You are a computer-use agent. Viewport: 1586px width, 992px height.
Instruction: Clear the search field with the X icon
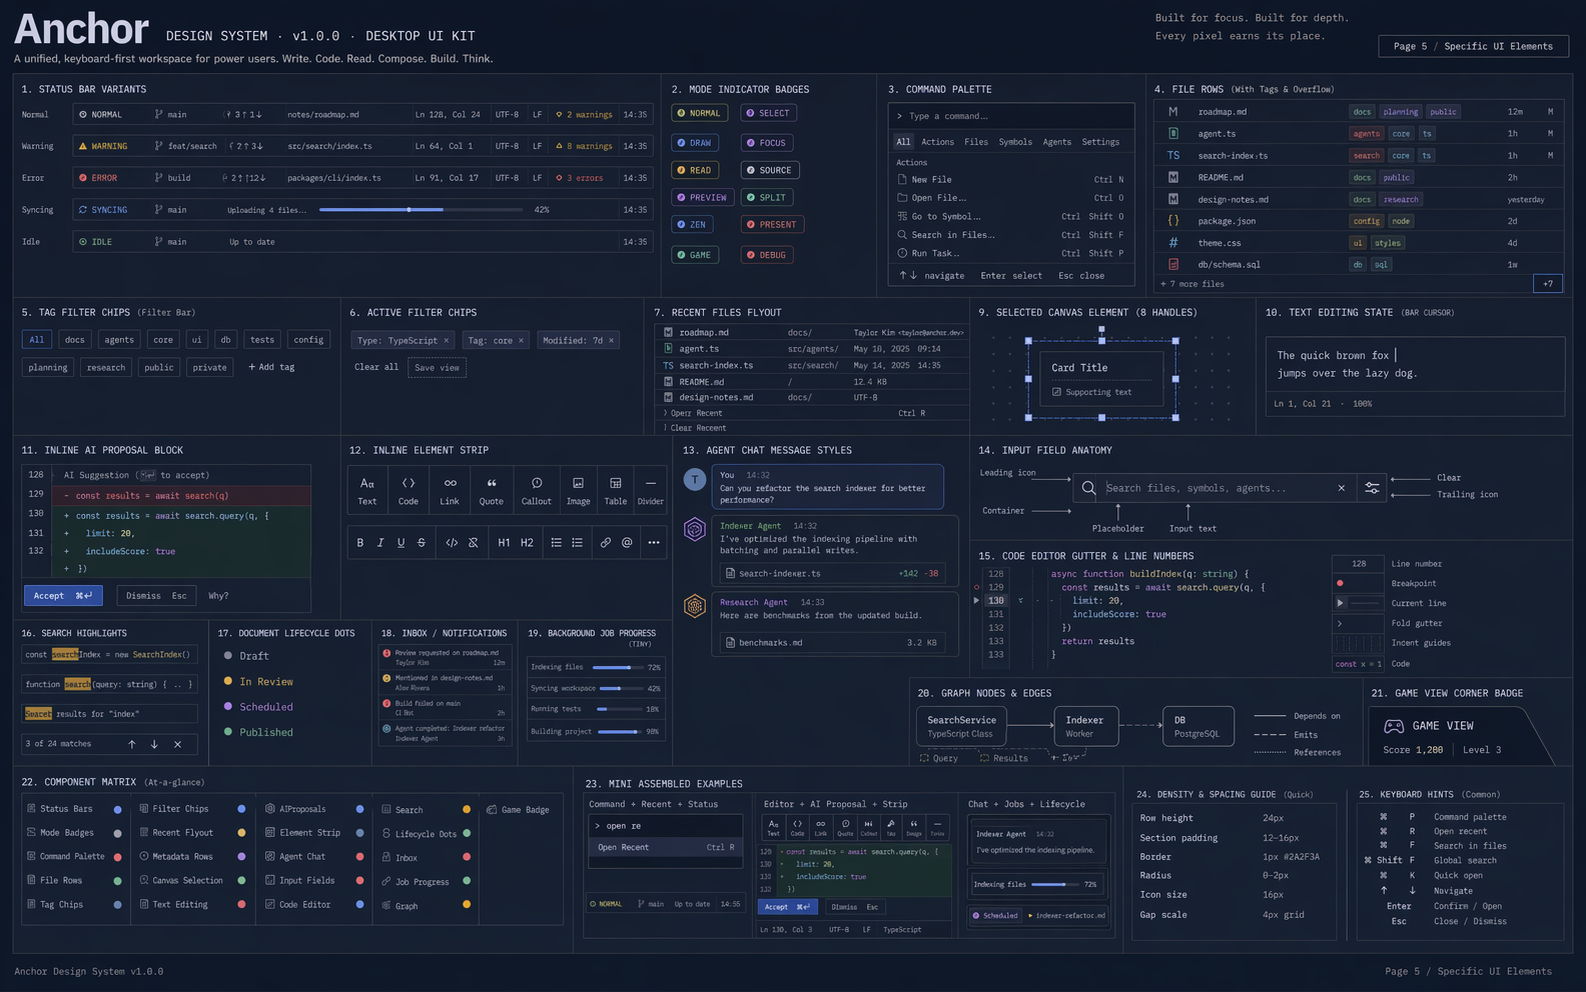point(1341,488)
